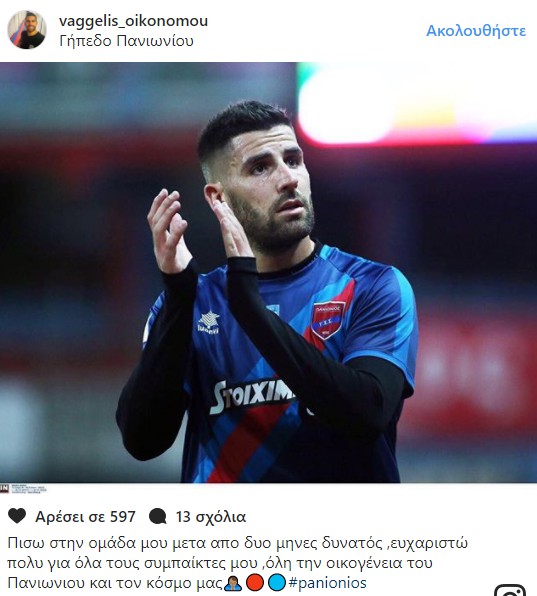This screenshot has height=596, width=537.
Task: Click the player's clapping hands in the photo
Action: tap(198, 228)
